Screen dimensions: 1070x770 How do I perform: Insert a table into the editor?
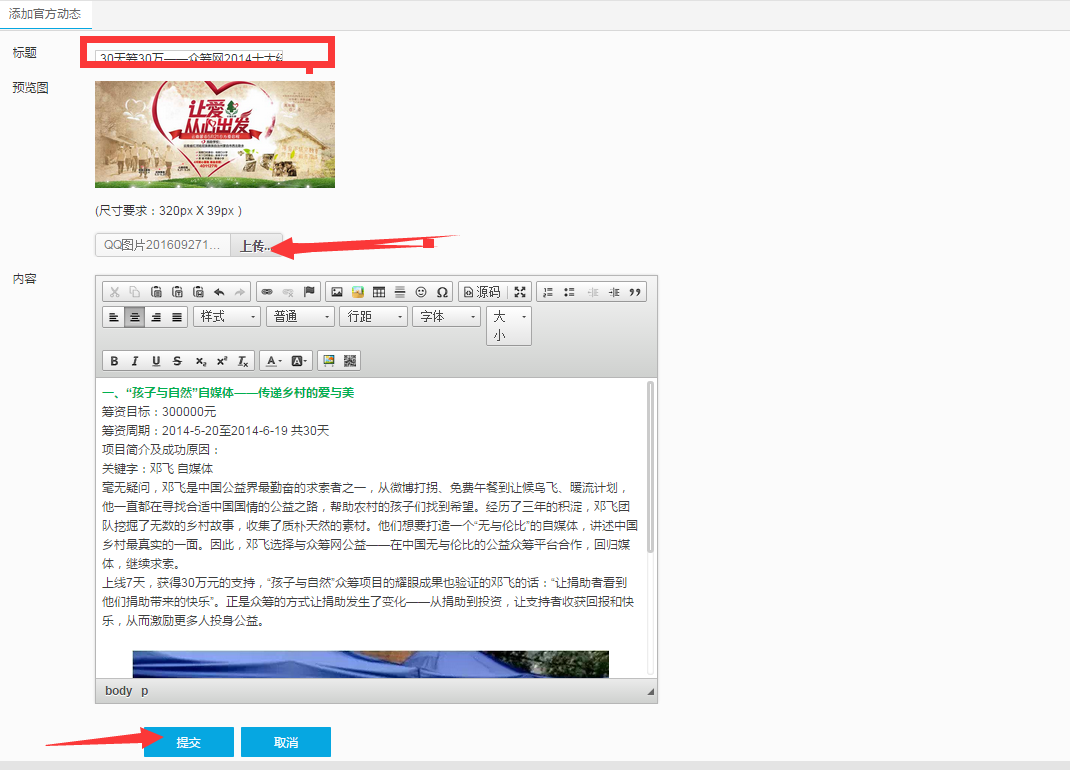379,292
